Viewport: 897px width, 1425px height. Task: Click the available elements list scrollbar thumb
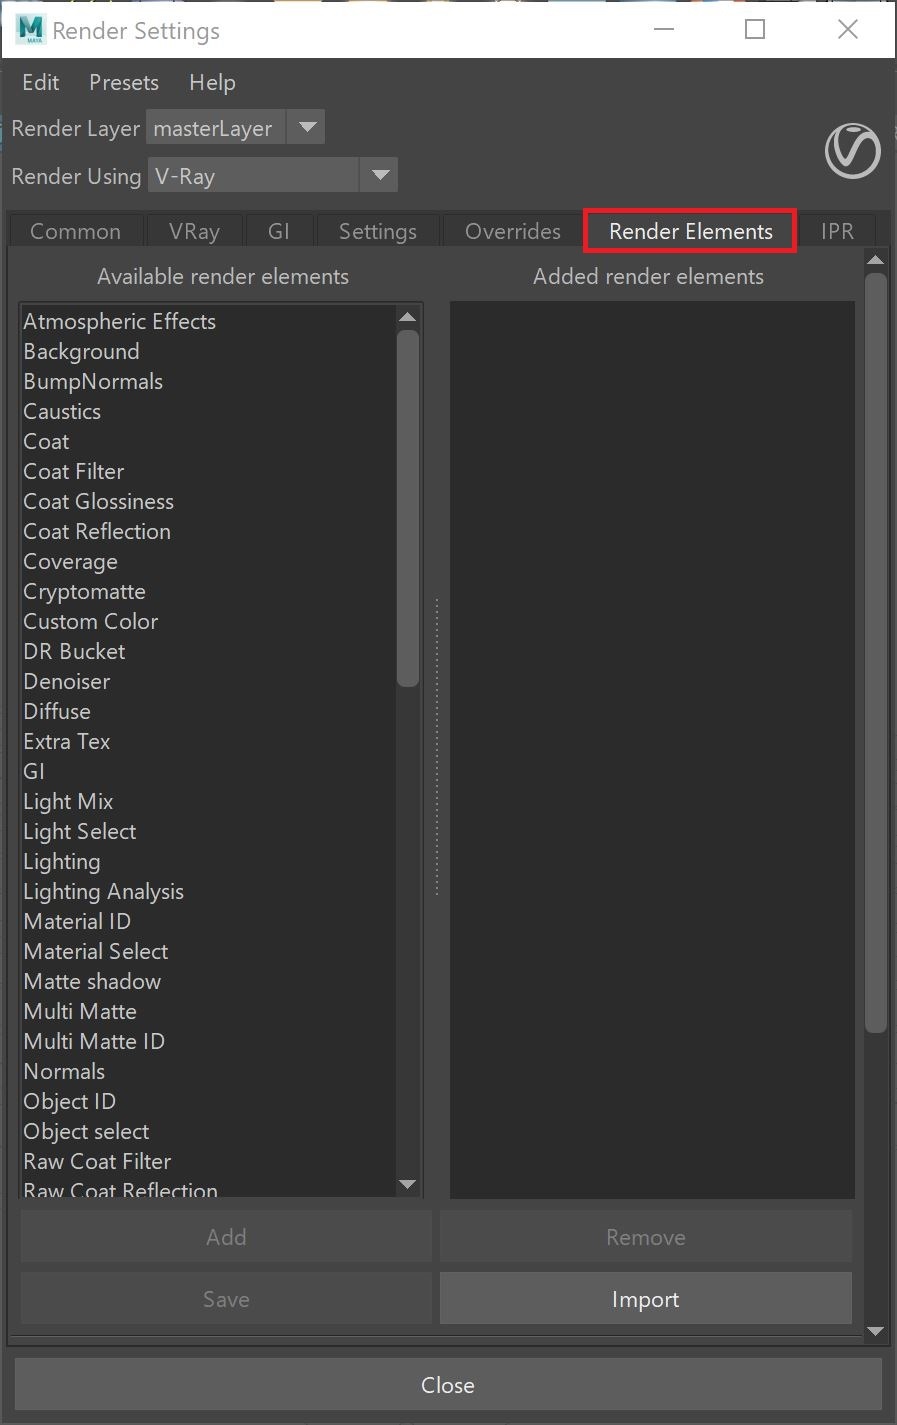coord(407,509)
